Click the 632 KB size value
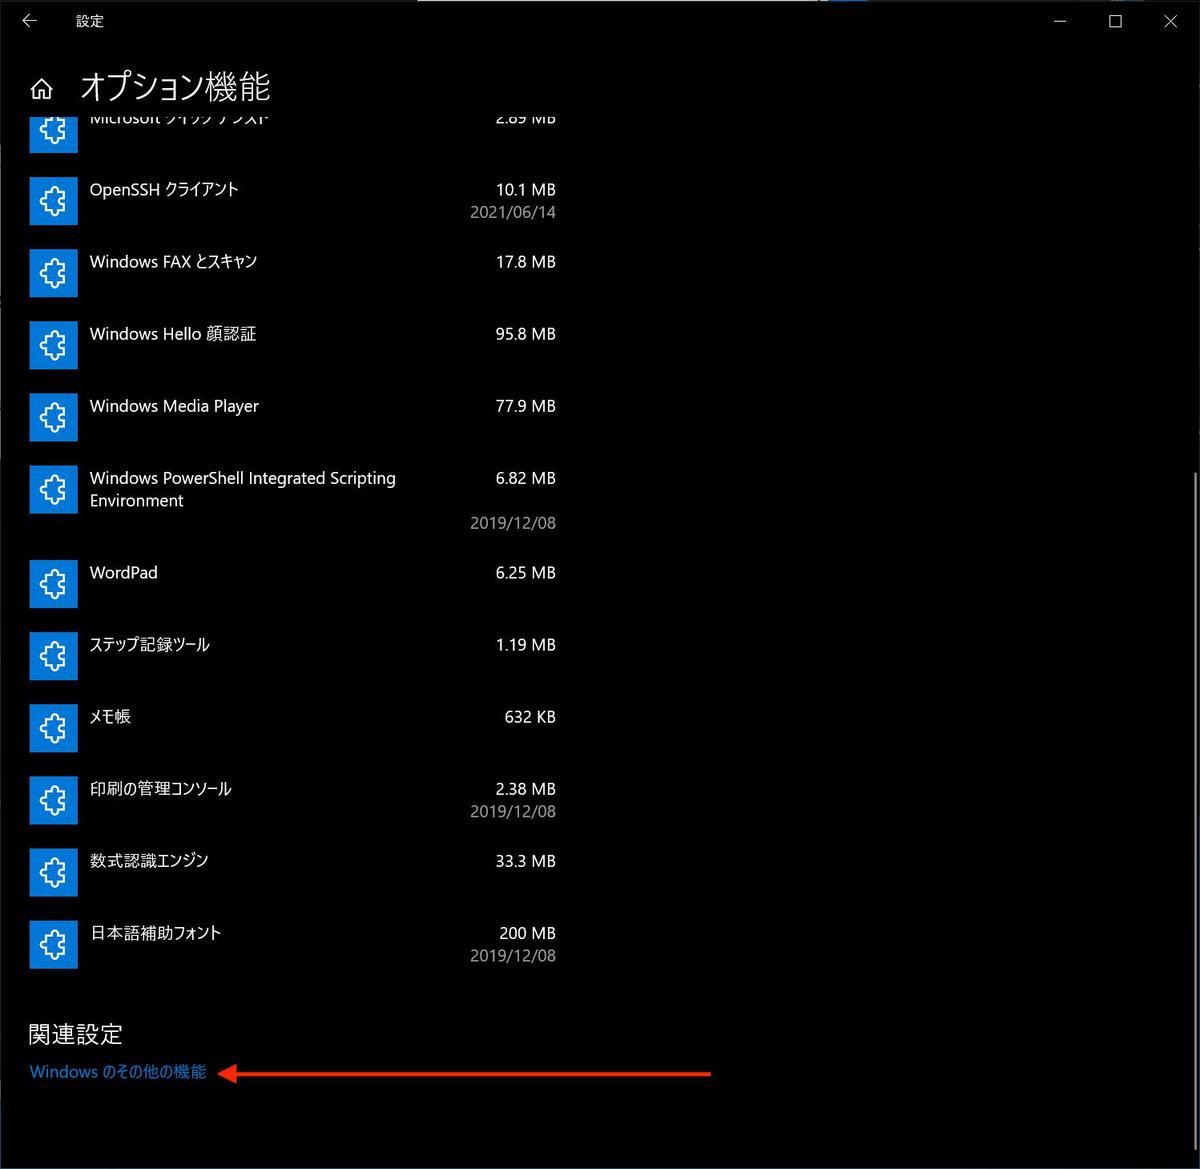This screenshot has width=1200, height=1169. [x=530, y=716]
